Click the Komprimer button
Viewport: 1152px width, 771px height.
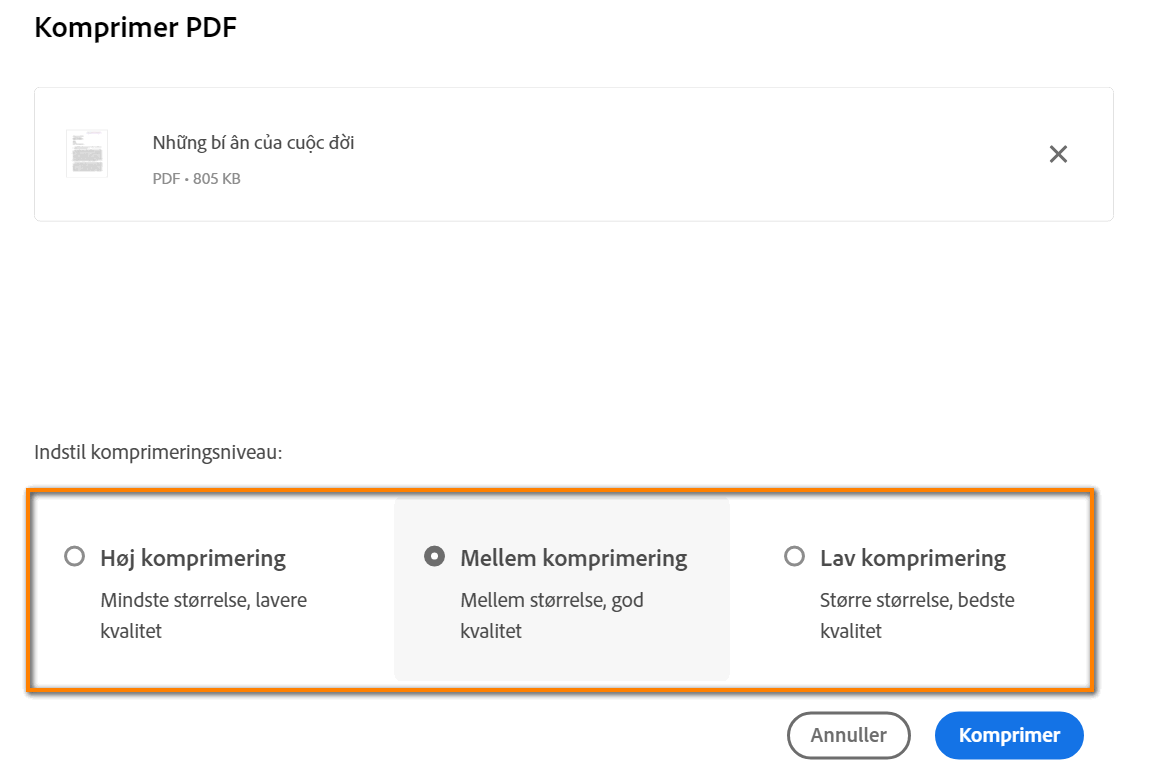tap(1009, 735)
